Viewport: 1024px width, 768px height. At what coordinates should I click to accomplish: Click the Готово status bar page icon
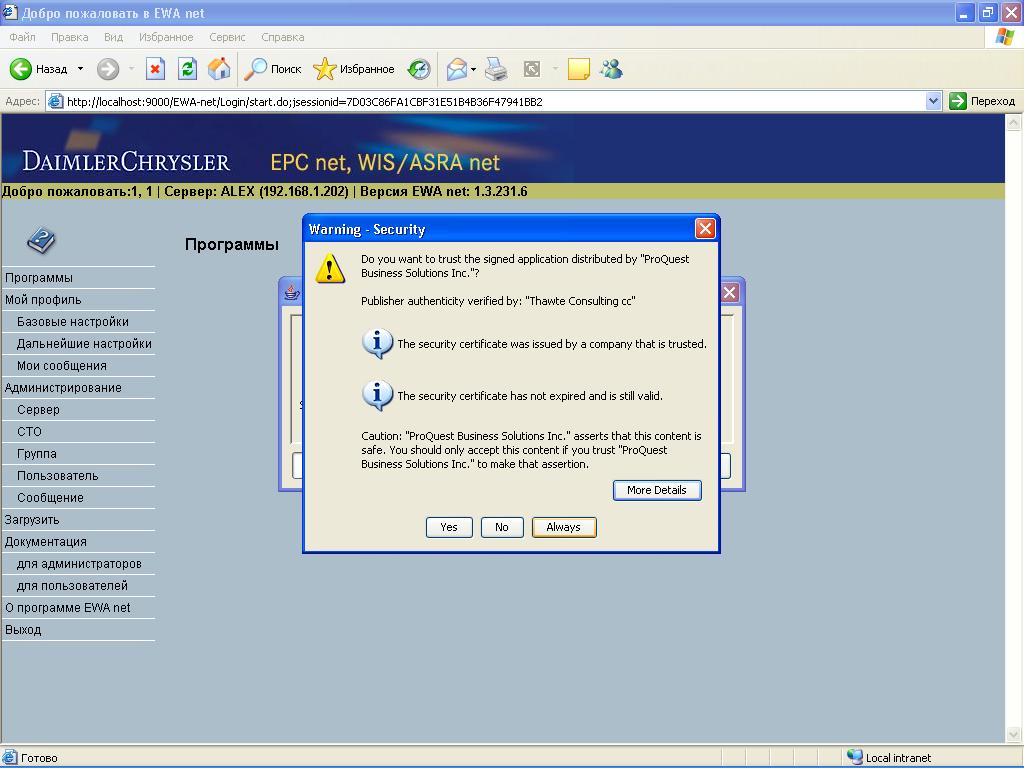tap(10, 758)
